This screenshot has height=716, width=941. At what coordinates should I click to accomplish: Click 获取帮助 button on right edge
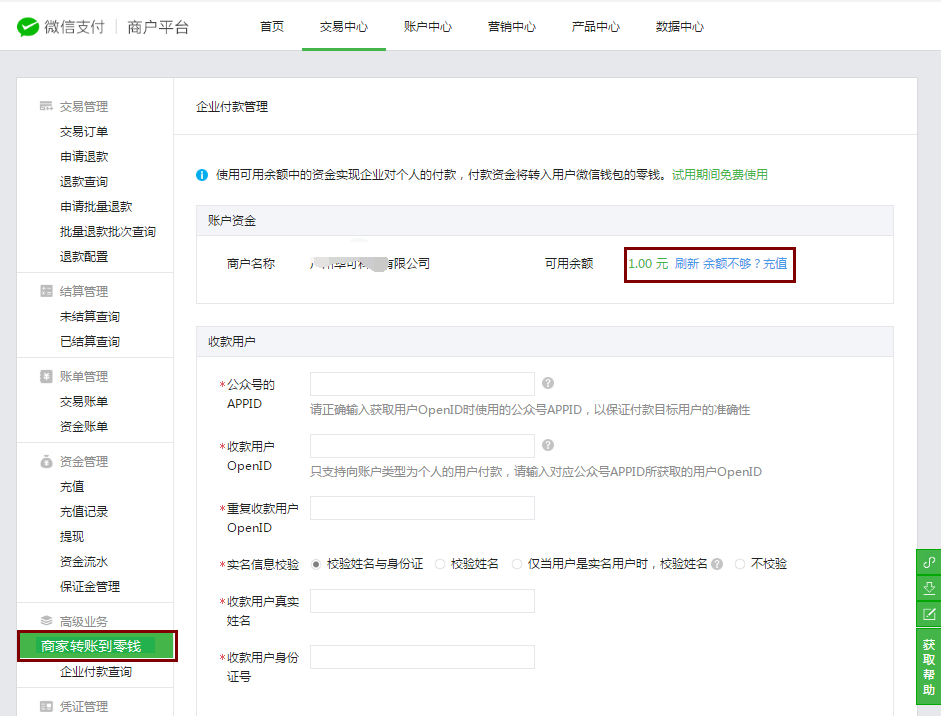[929, 666]
